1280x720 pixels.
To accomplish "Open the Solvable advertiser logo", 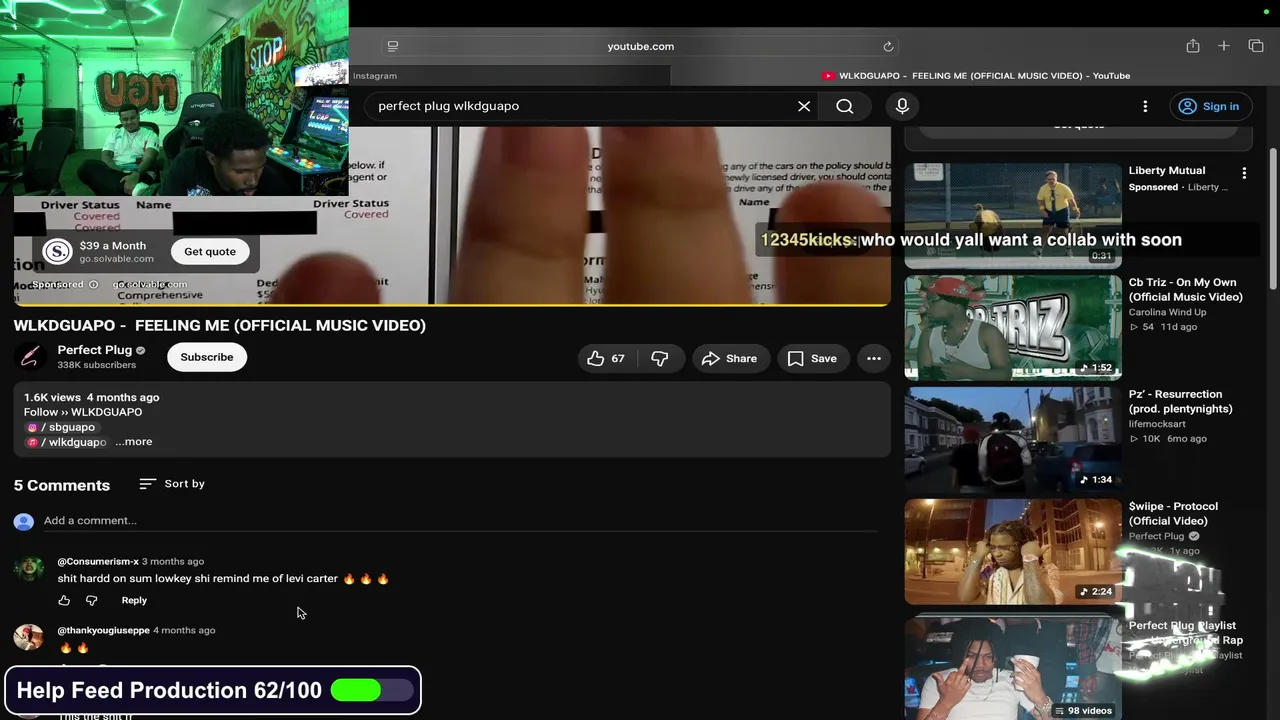I will [57, 252].
